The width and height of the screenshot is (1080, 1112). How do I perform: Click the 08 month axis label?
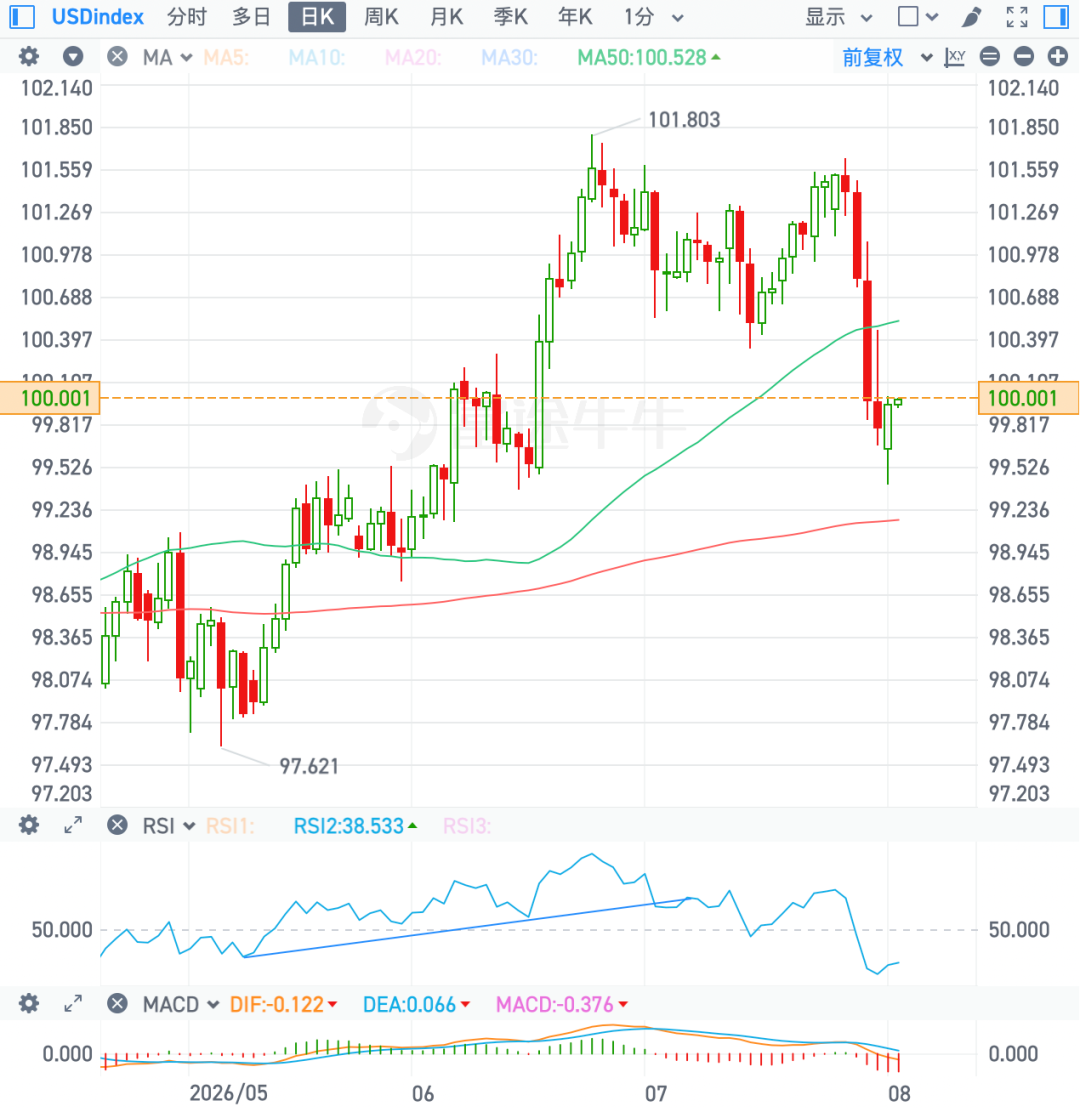point(899,1094)
